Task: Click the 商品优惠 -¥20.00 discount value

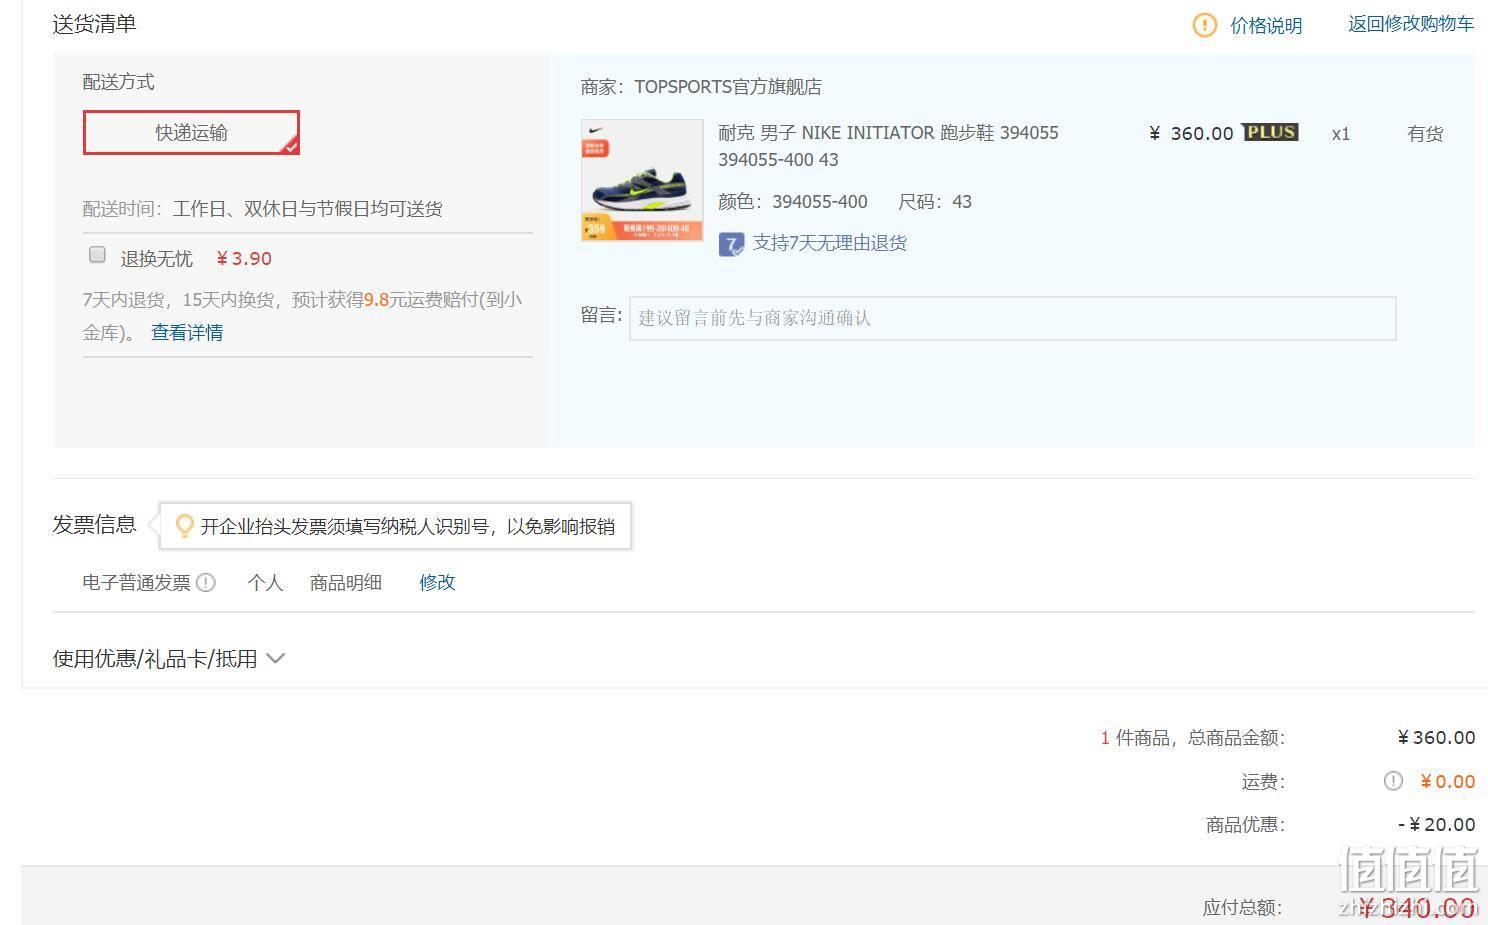Action: [1436, 824]
